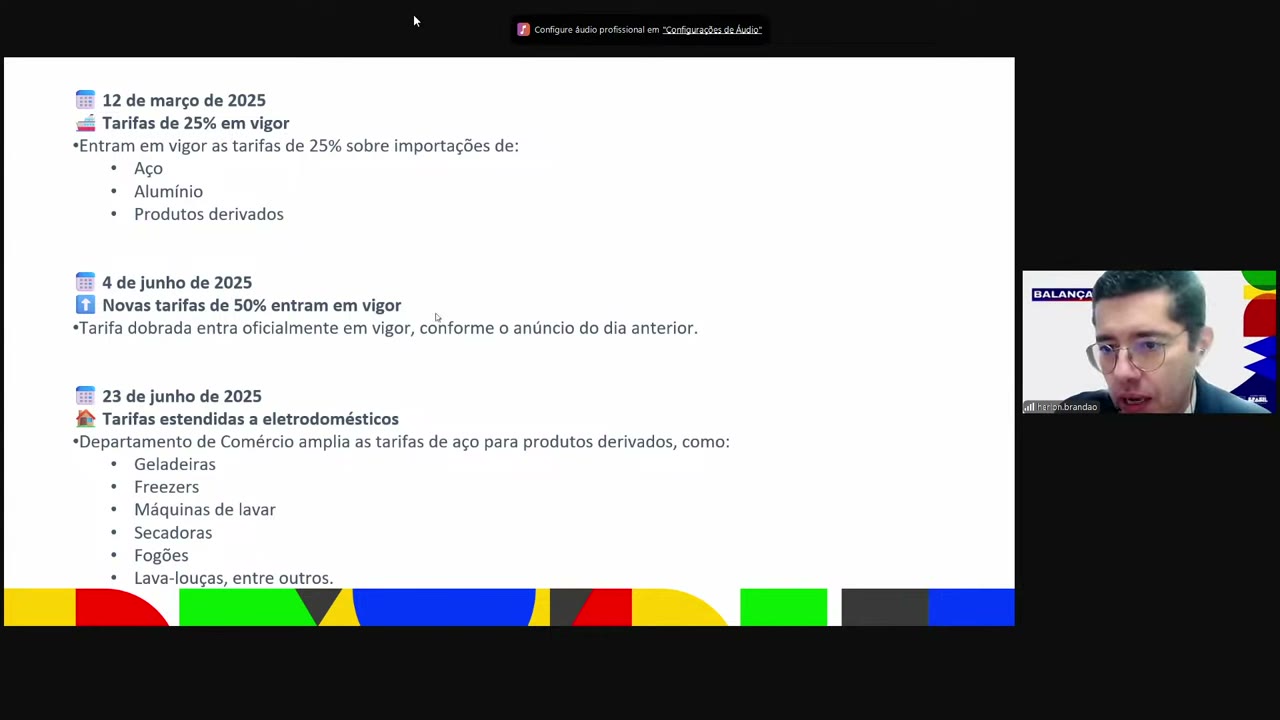Click the heading "12 de março de 2025"

[x=184, y=100]
